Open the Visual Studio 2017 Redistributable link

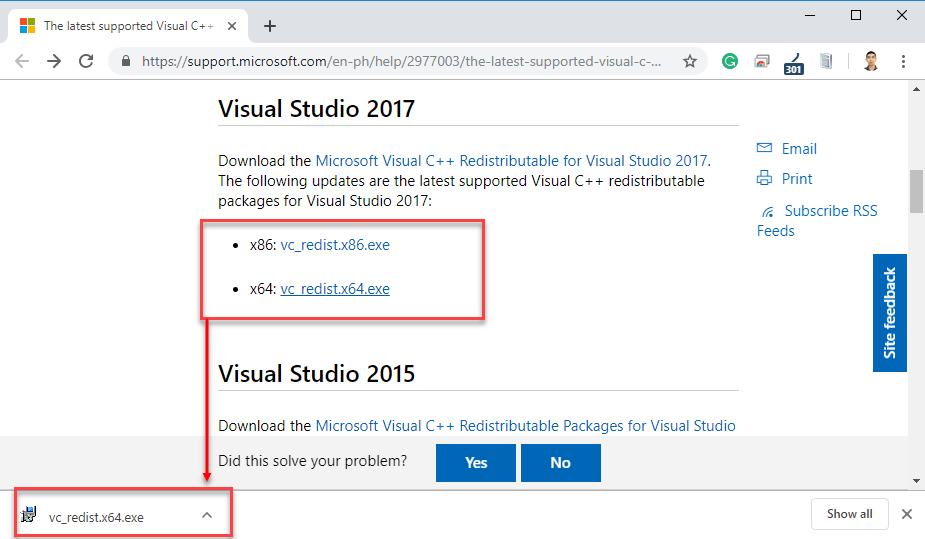[511, 161]
